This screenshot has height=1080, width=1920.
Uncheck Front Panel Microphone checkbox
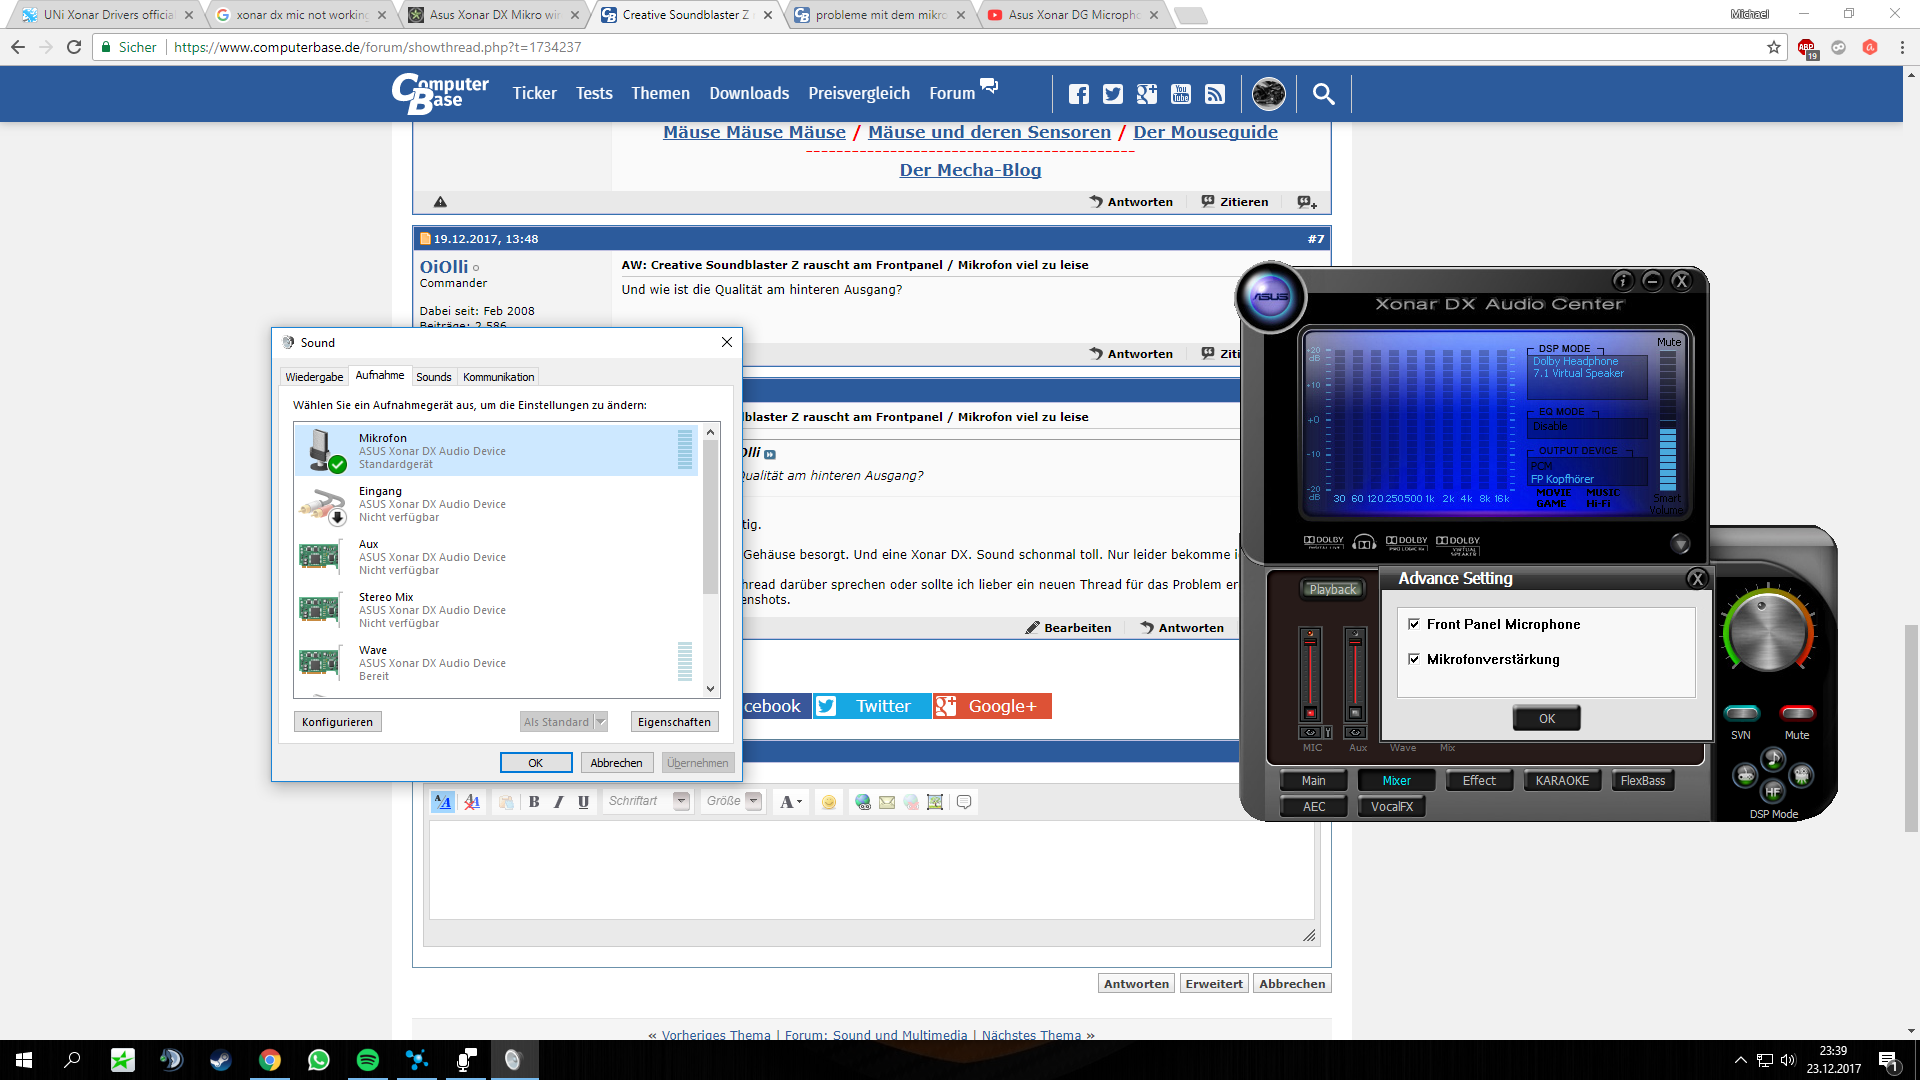pos(1414,624)
